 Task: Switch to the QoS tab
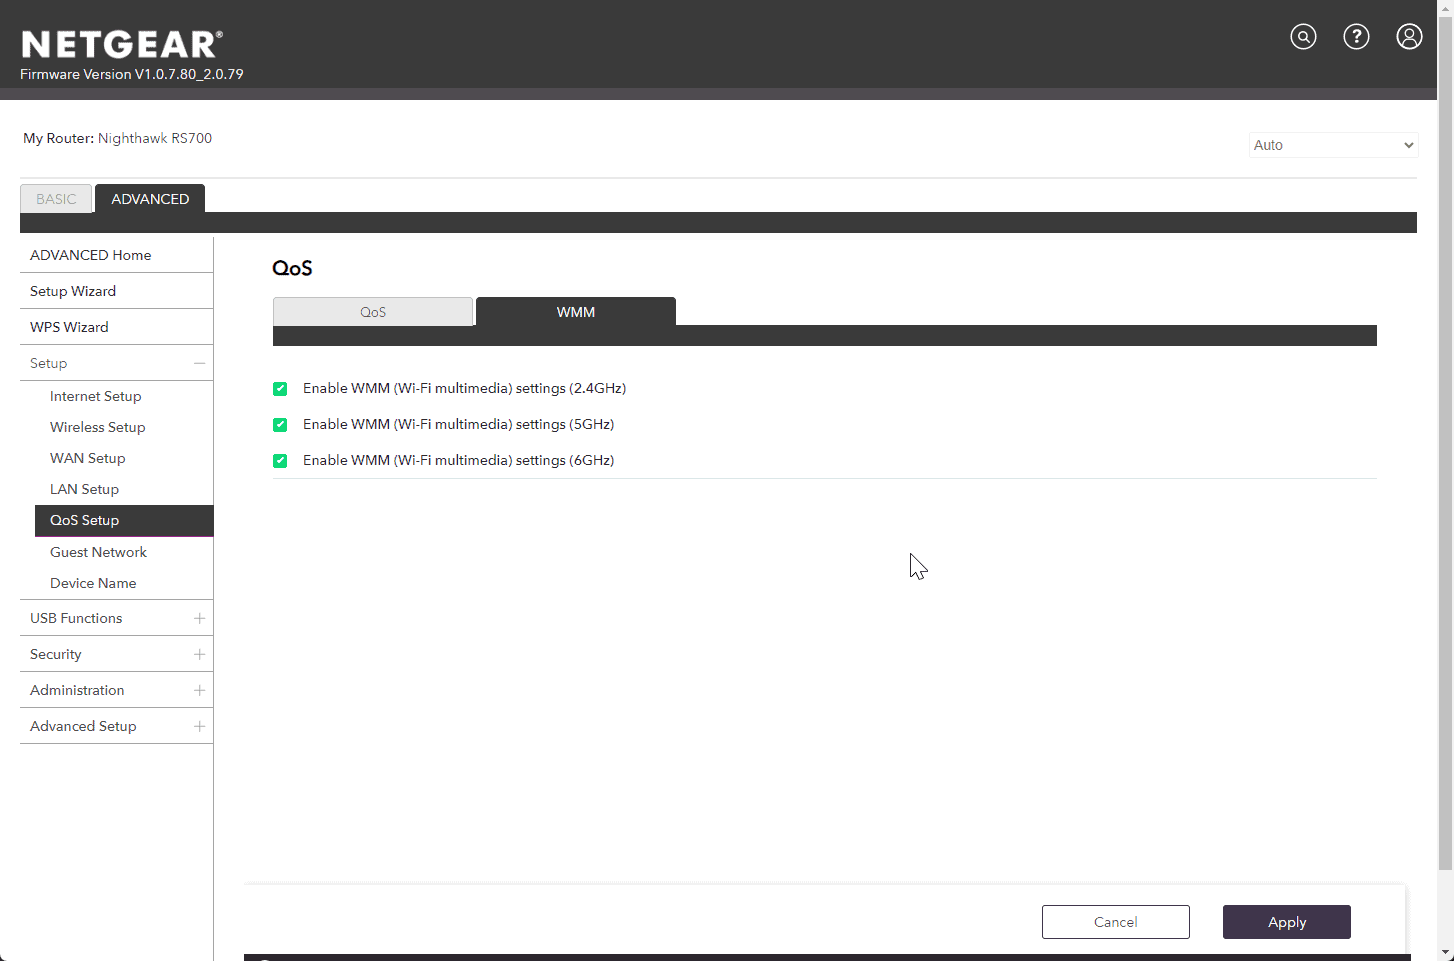tap(373, 312)
